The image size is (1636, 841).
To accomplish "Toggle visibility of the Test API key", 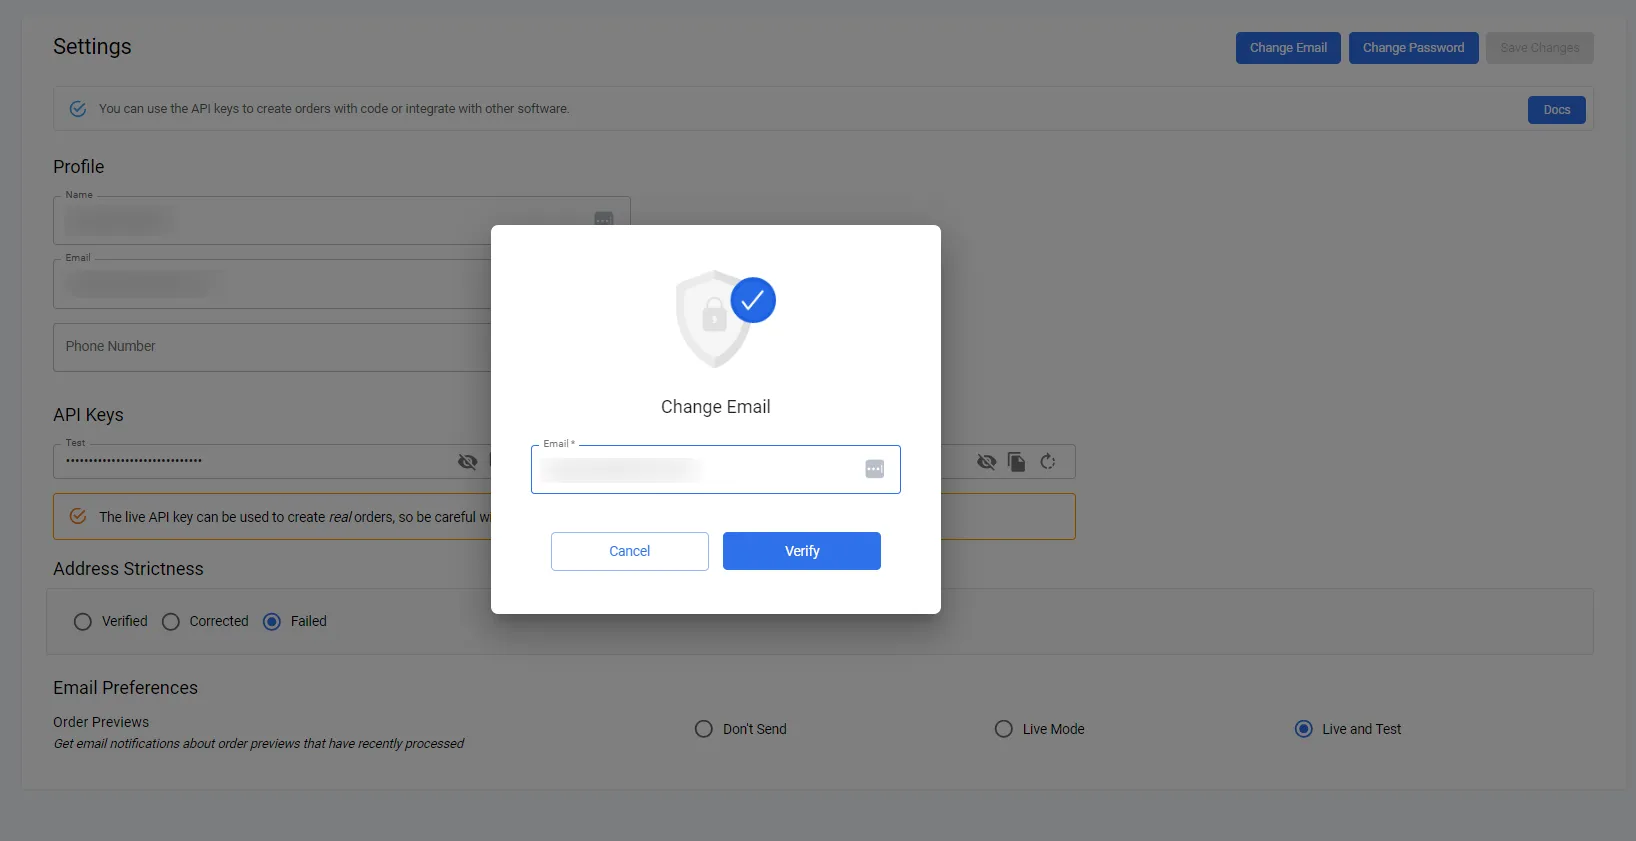I will (467, 462).
